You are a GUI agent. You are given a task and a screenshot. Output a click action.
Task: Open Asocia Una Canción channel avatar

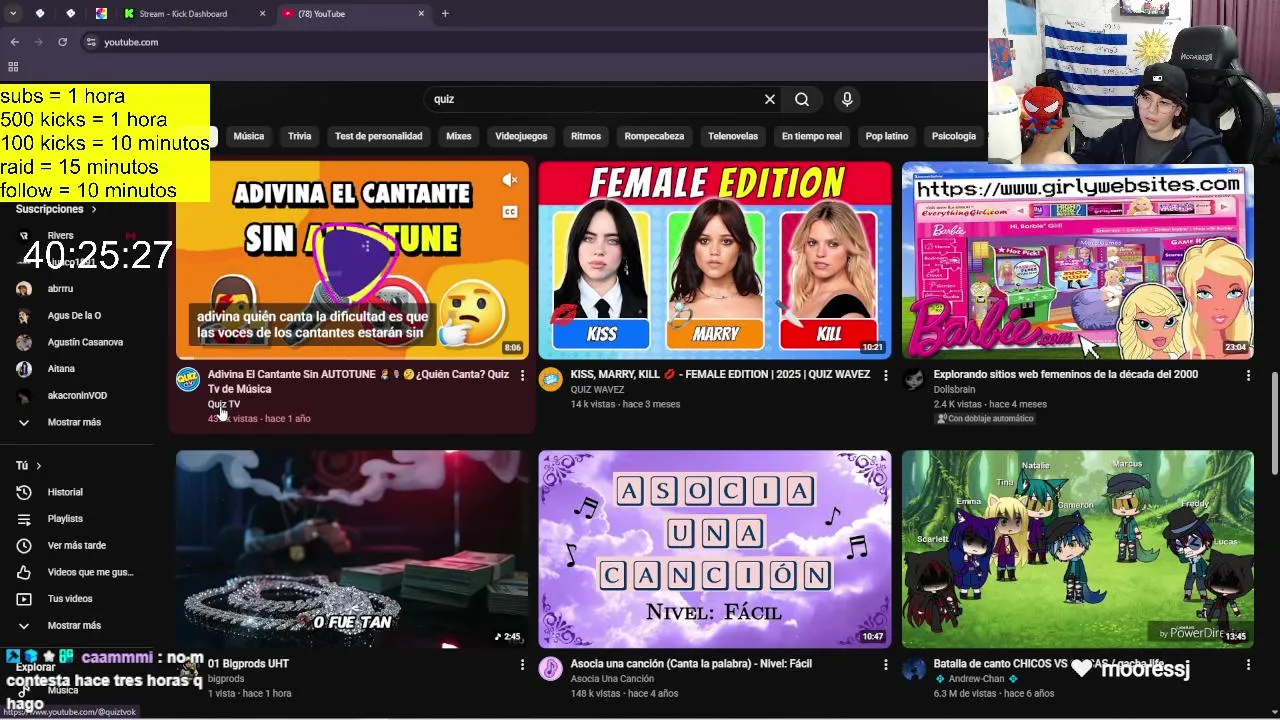pyautogui.click(x=551, y=669)
